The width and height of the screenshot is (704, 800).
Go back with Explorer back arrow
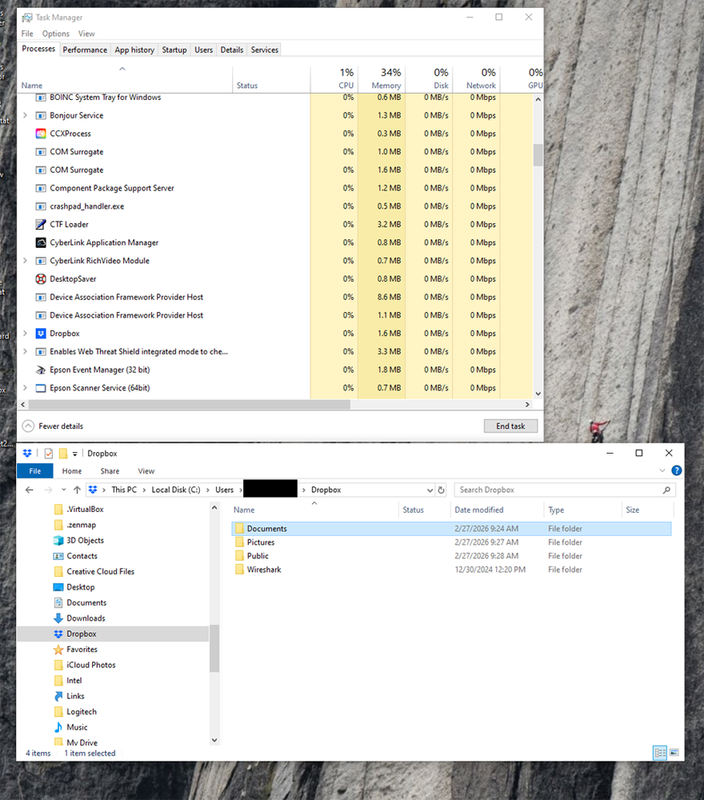pos(29,490)
